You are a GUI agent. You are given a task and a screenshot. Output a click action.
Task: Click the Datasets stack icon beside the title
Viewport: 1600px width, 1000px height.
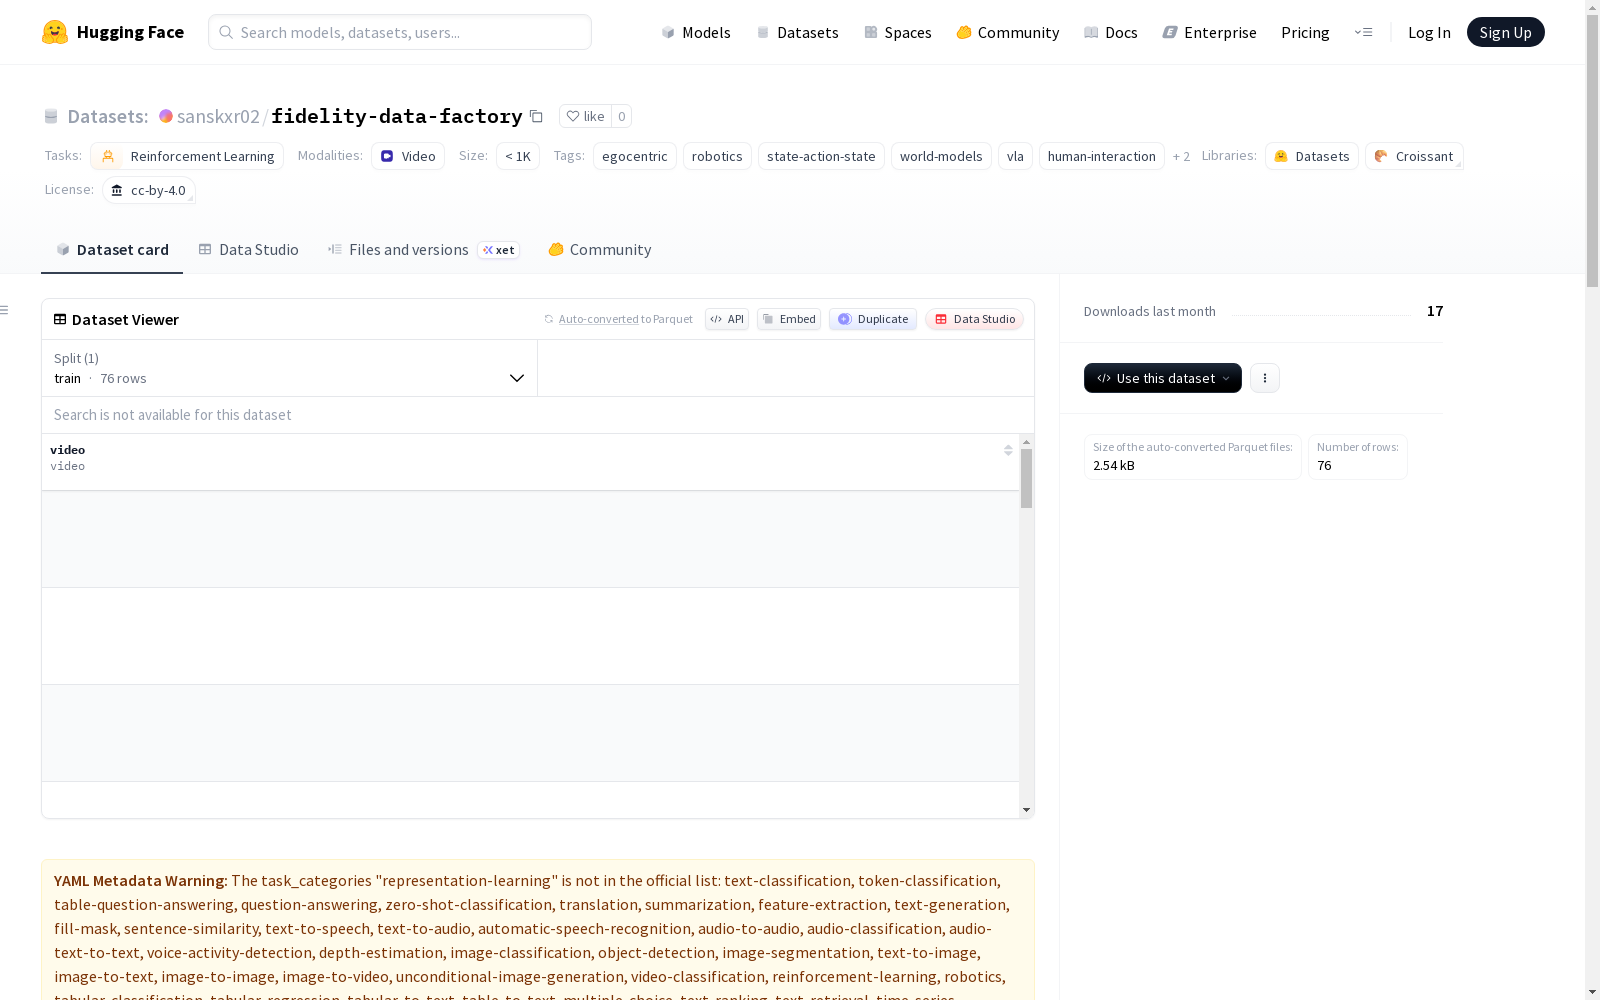[51, 116]
